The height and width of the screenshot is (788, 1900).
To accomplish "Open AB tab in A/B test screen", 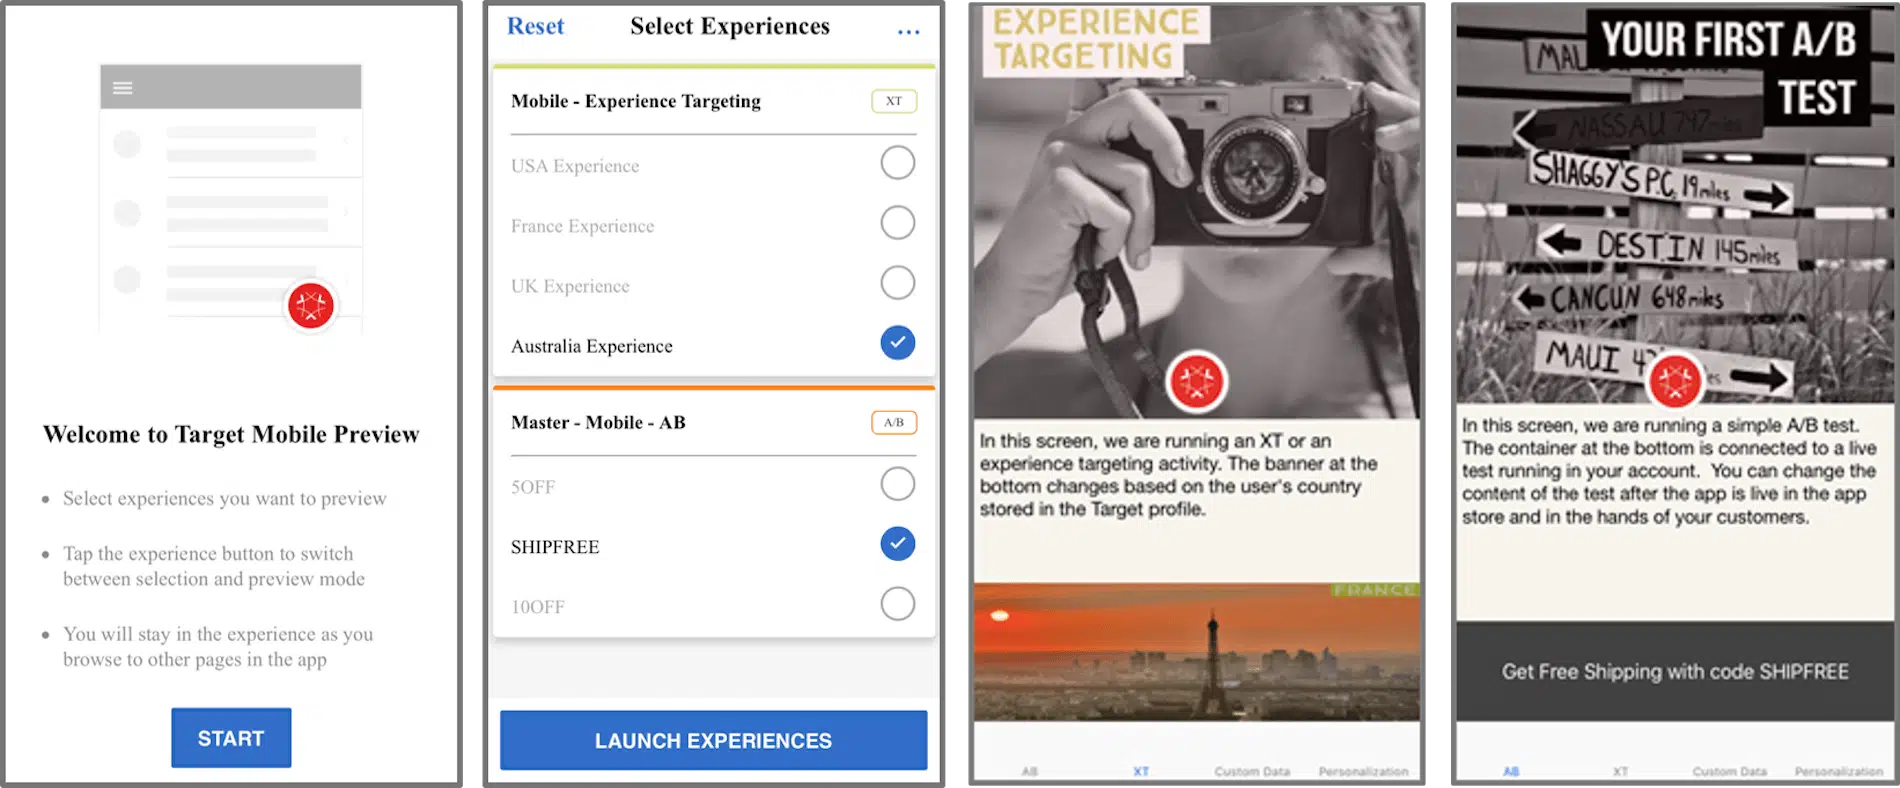I will point(1511,771).
